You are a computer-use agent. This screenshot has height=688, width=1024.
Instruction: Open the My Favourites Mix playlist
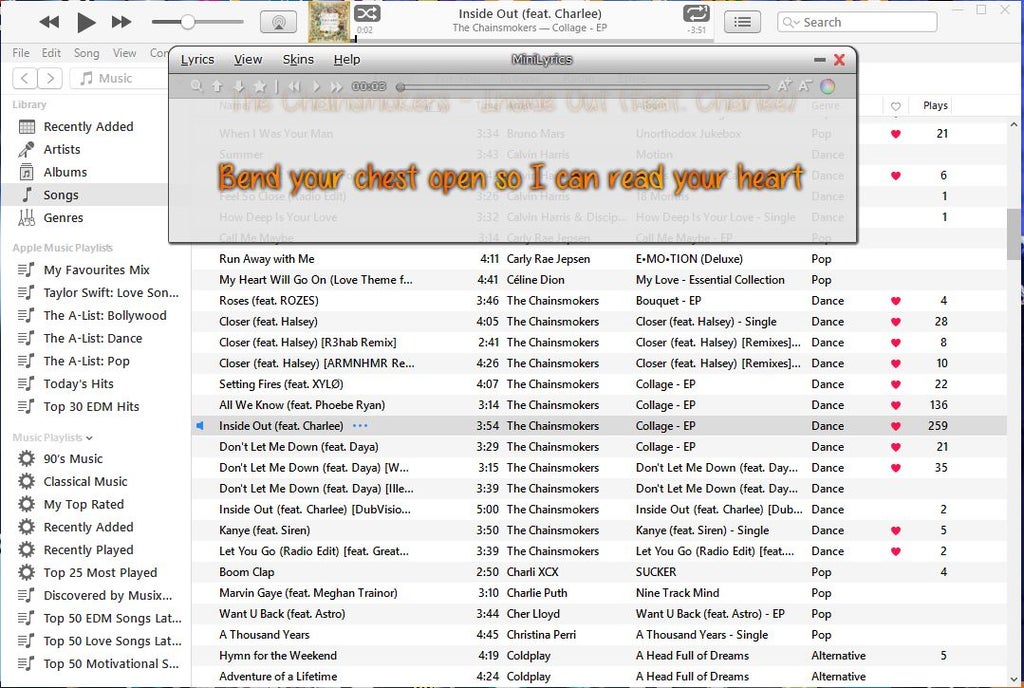(x=97, y=270)
